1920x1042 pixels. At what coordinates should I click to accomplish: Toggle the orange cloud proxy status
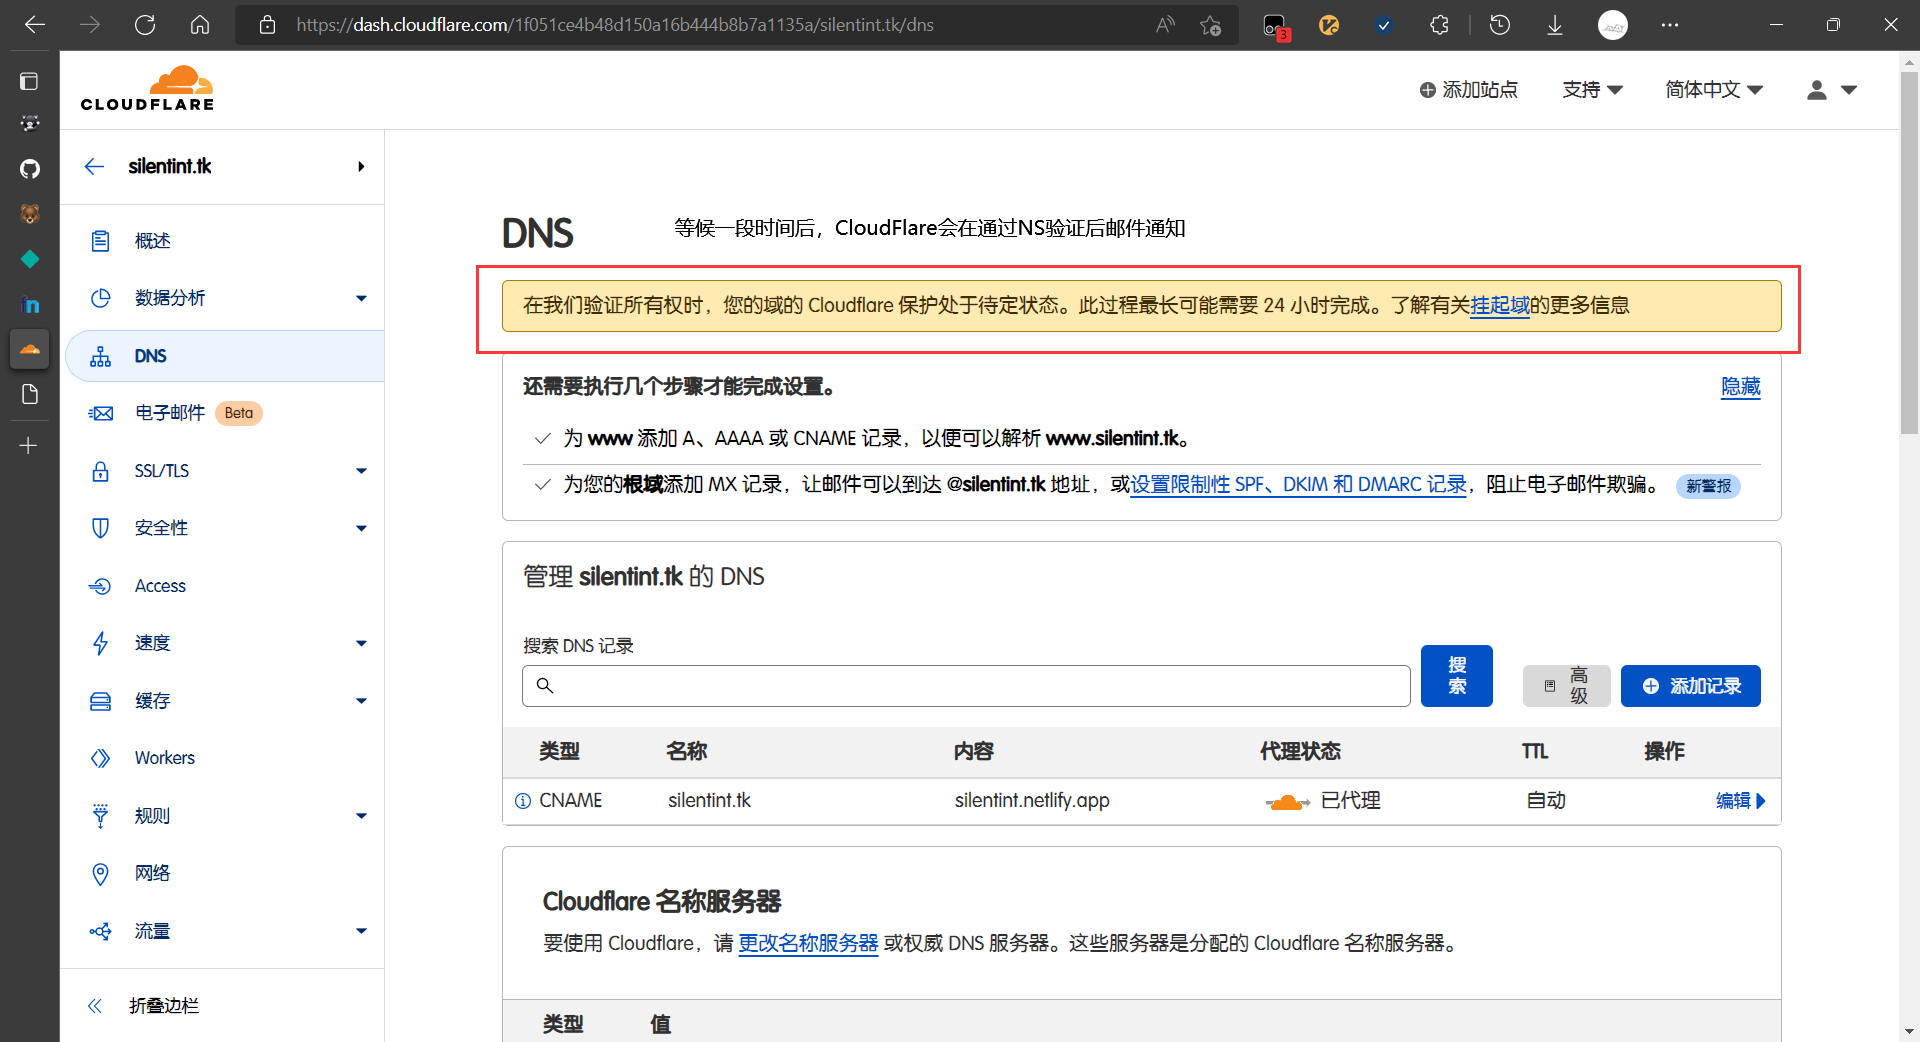click(x=1287, y=801)
